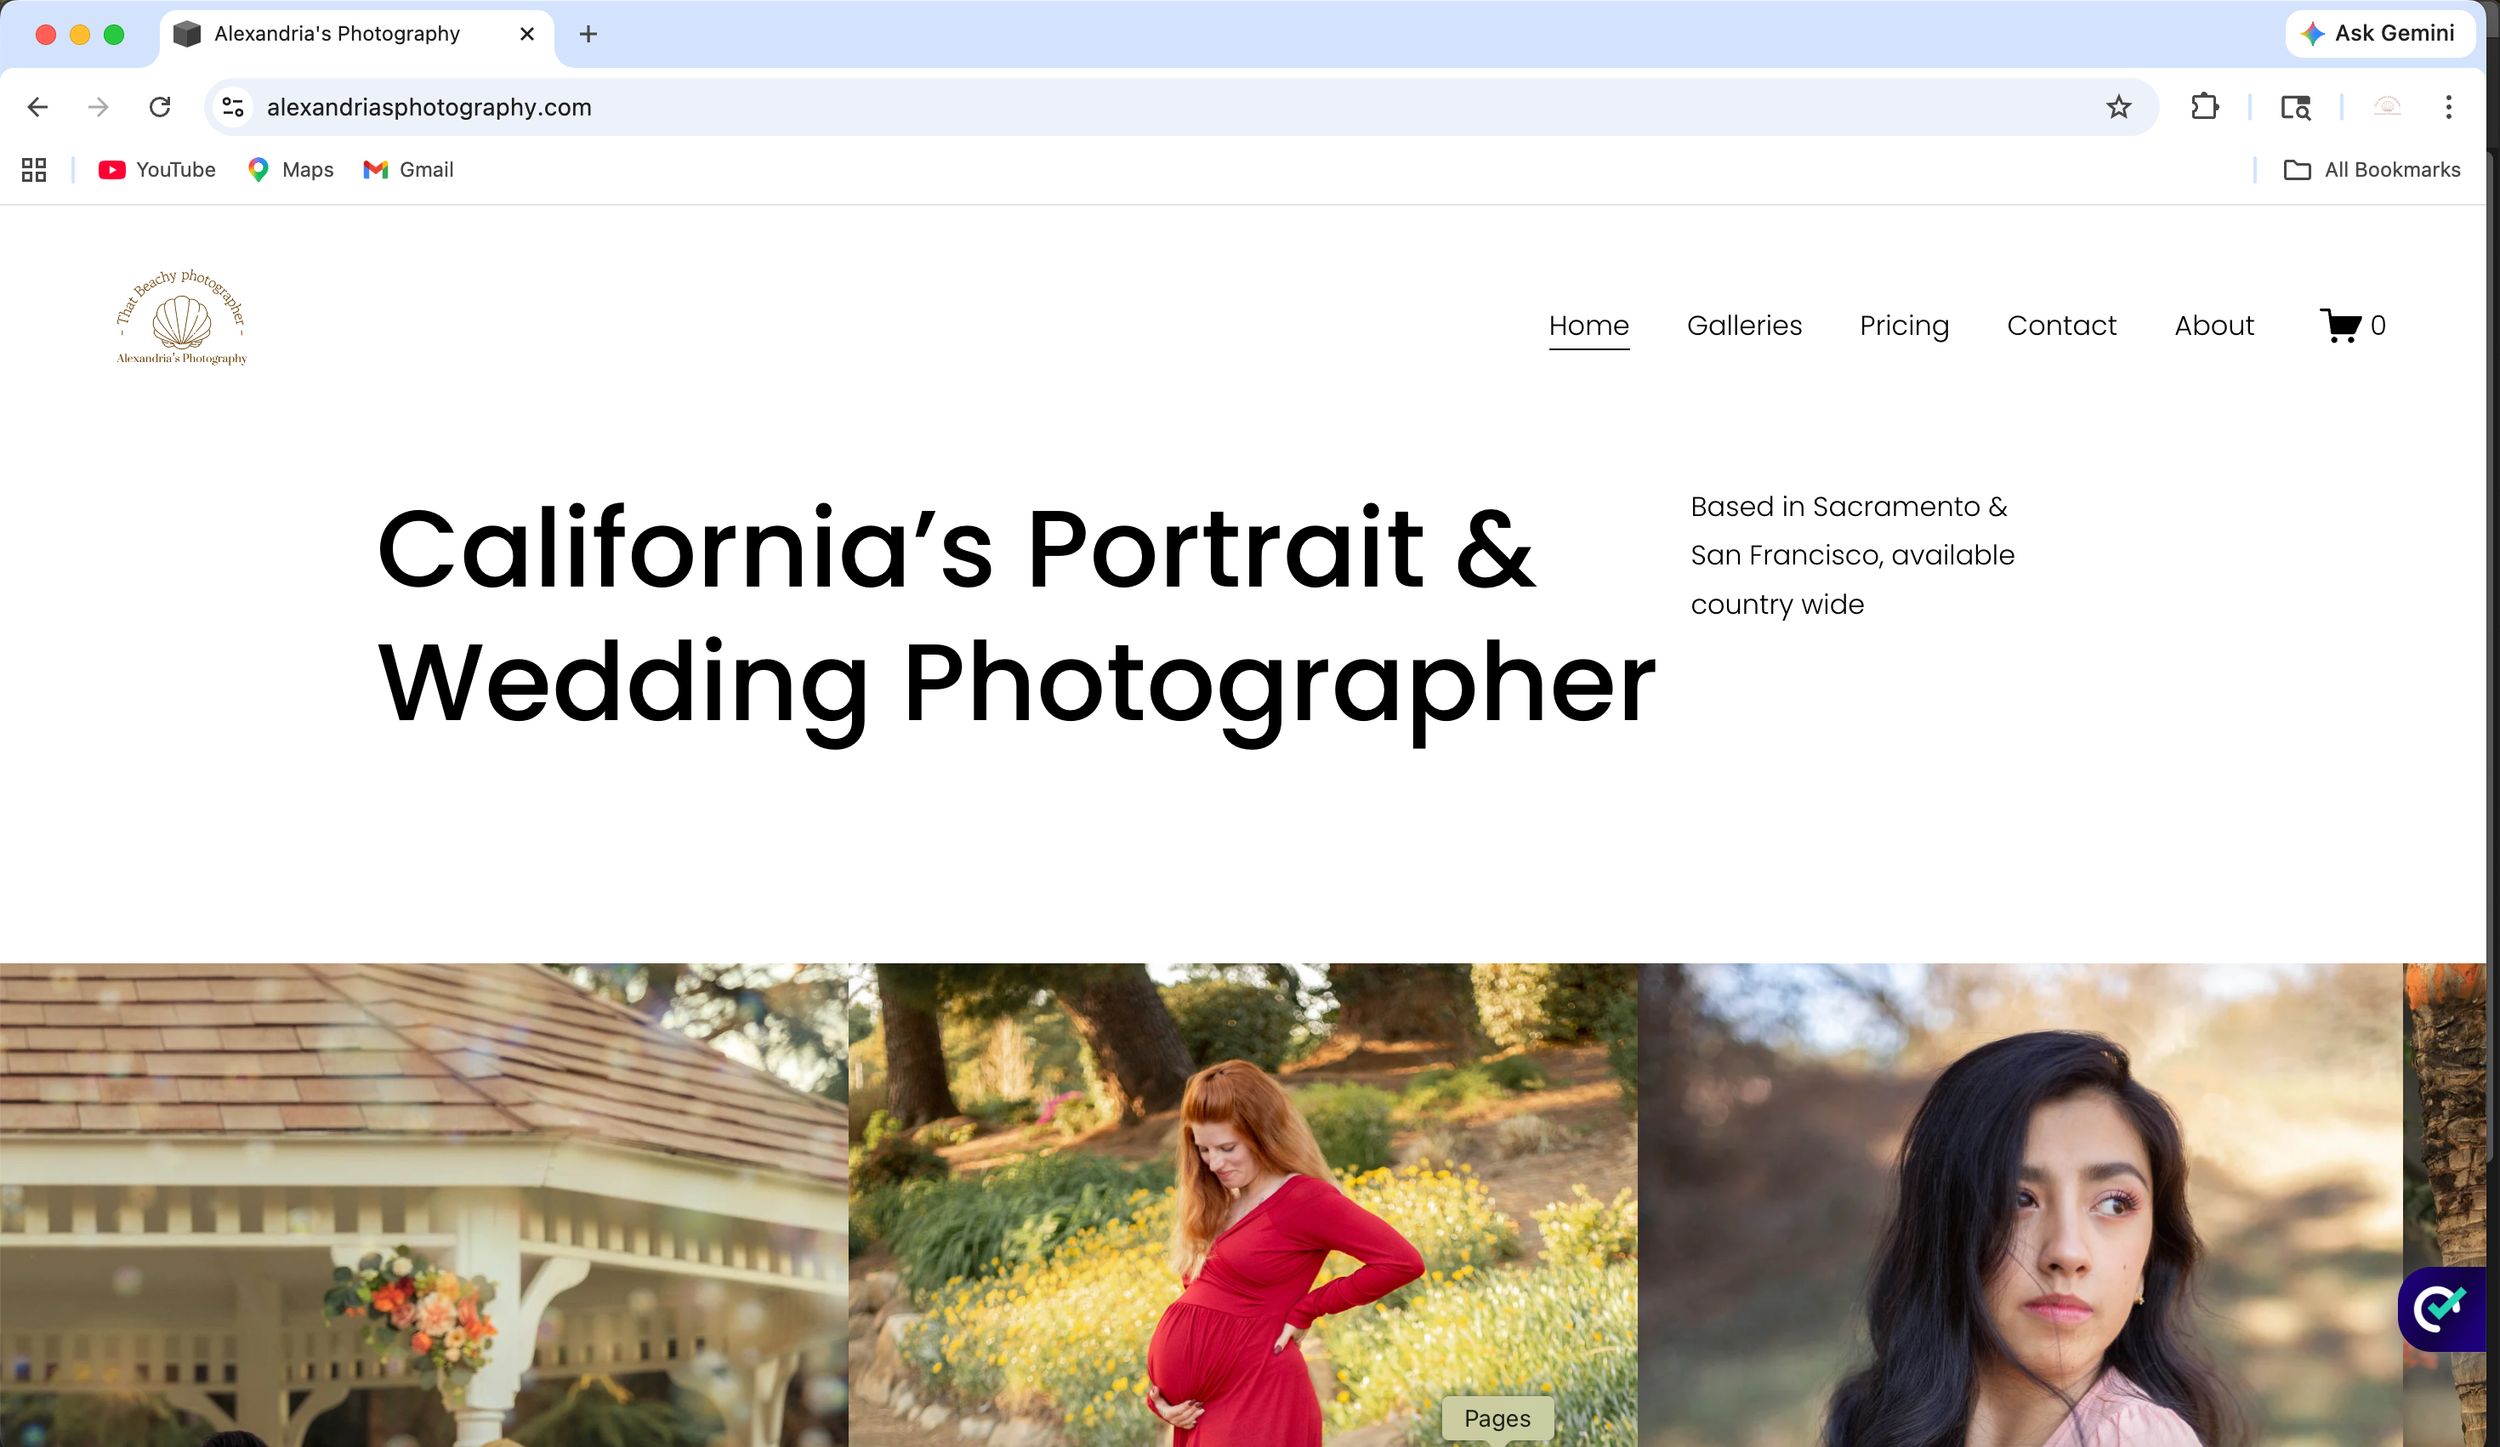This screenshot has width=2500, height=1447.
Task: Open a new tab with the plus icon
Action: (589, 34)
